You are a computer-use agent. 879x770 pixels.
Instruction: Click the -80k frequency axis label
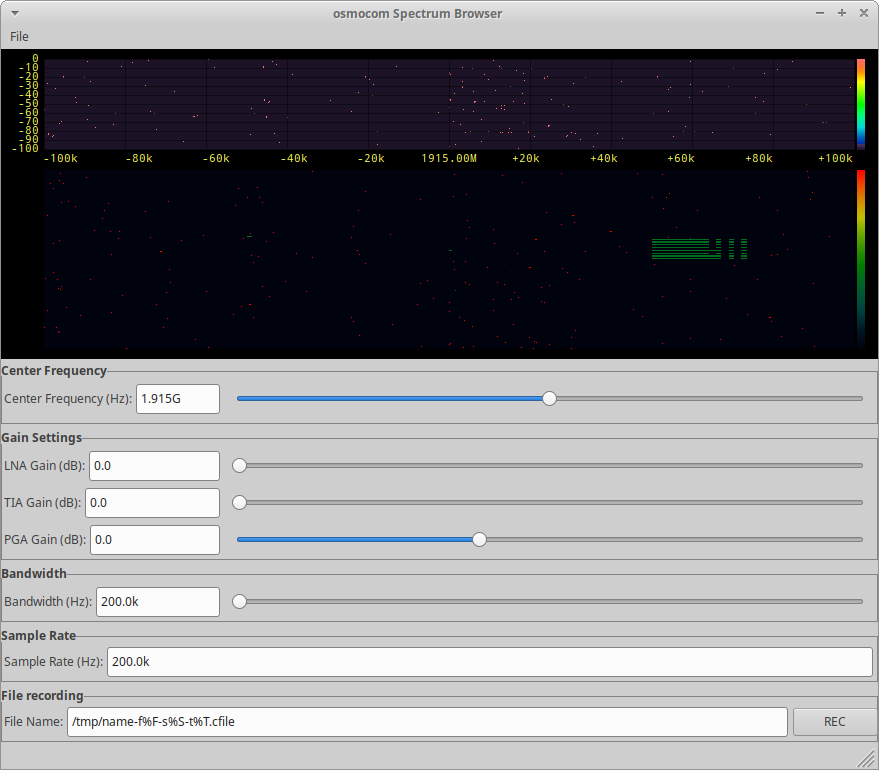[138, 159]
